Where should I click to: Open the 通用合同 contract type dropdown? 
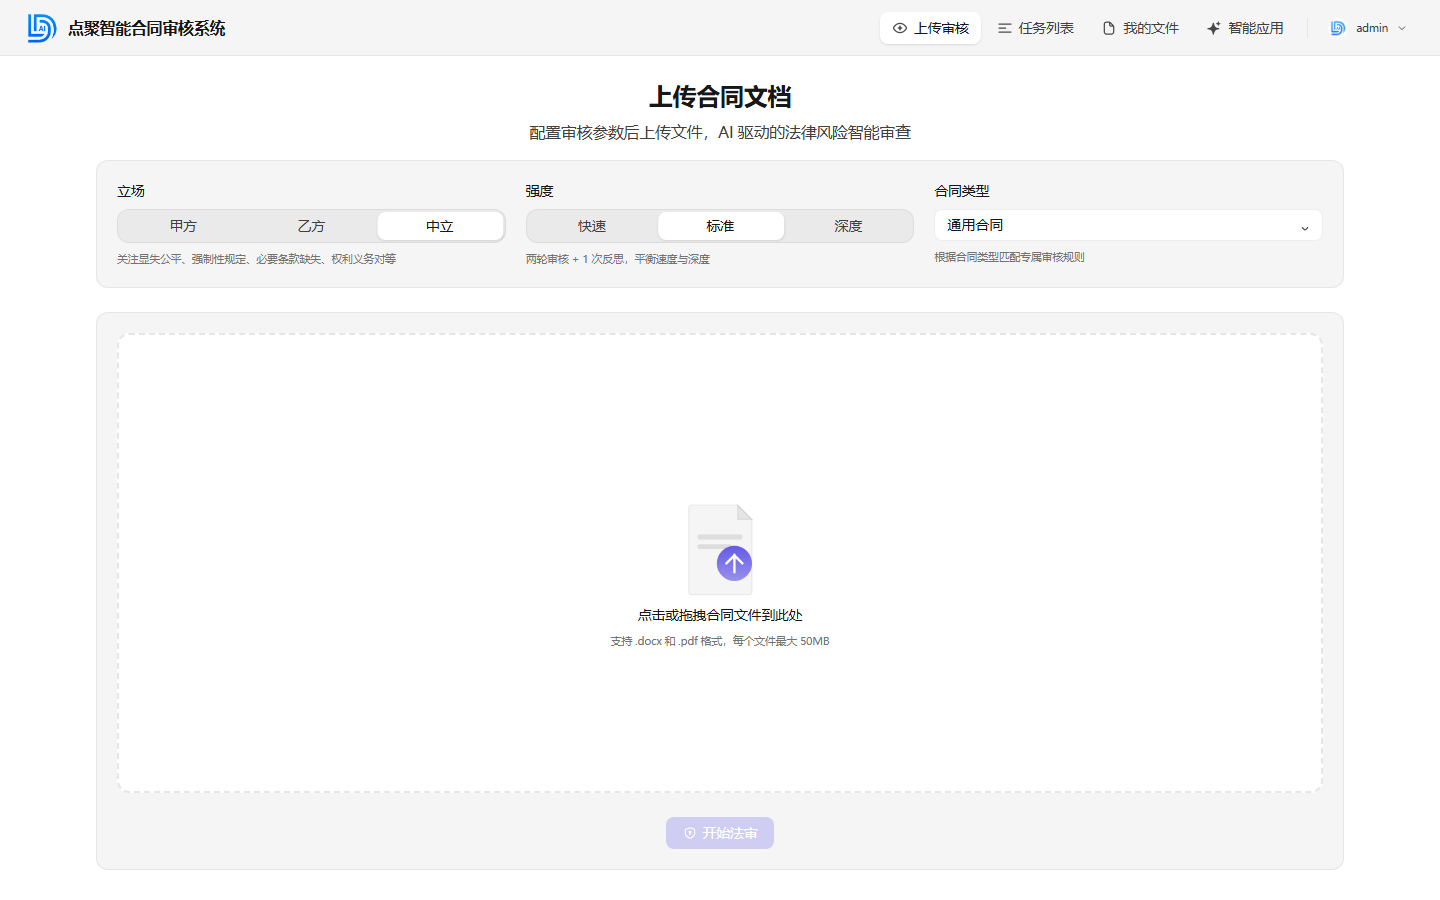(x=1128, y=225)
